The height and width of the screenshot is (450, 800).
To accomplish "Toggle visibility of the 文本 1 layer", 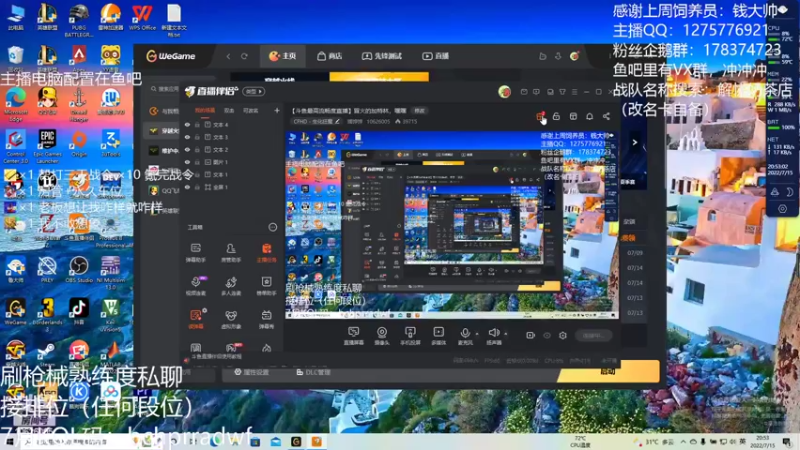I will (187, 174).
